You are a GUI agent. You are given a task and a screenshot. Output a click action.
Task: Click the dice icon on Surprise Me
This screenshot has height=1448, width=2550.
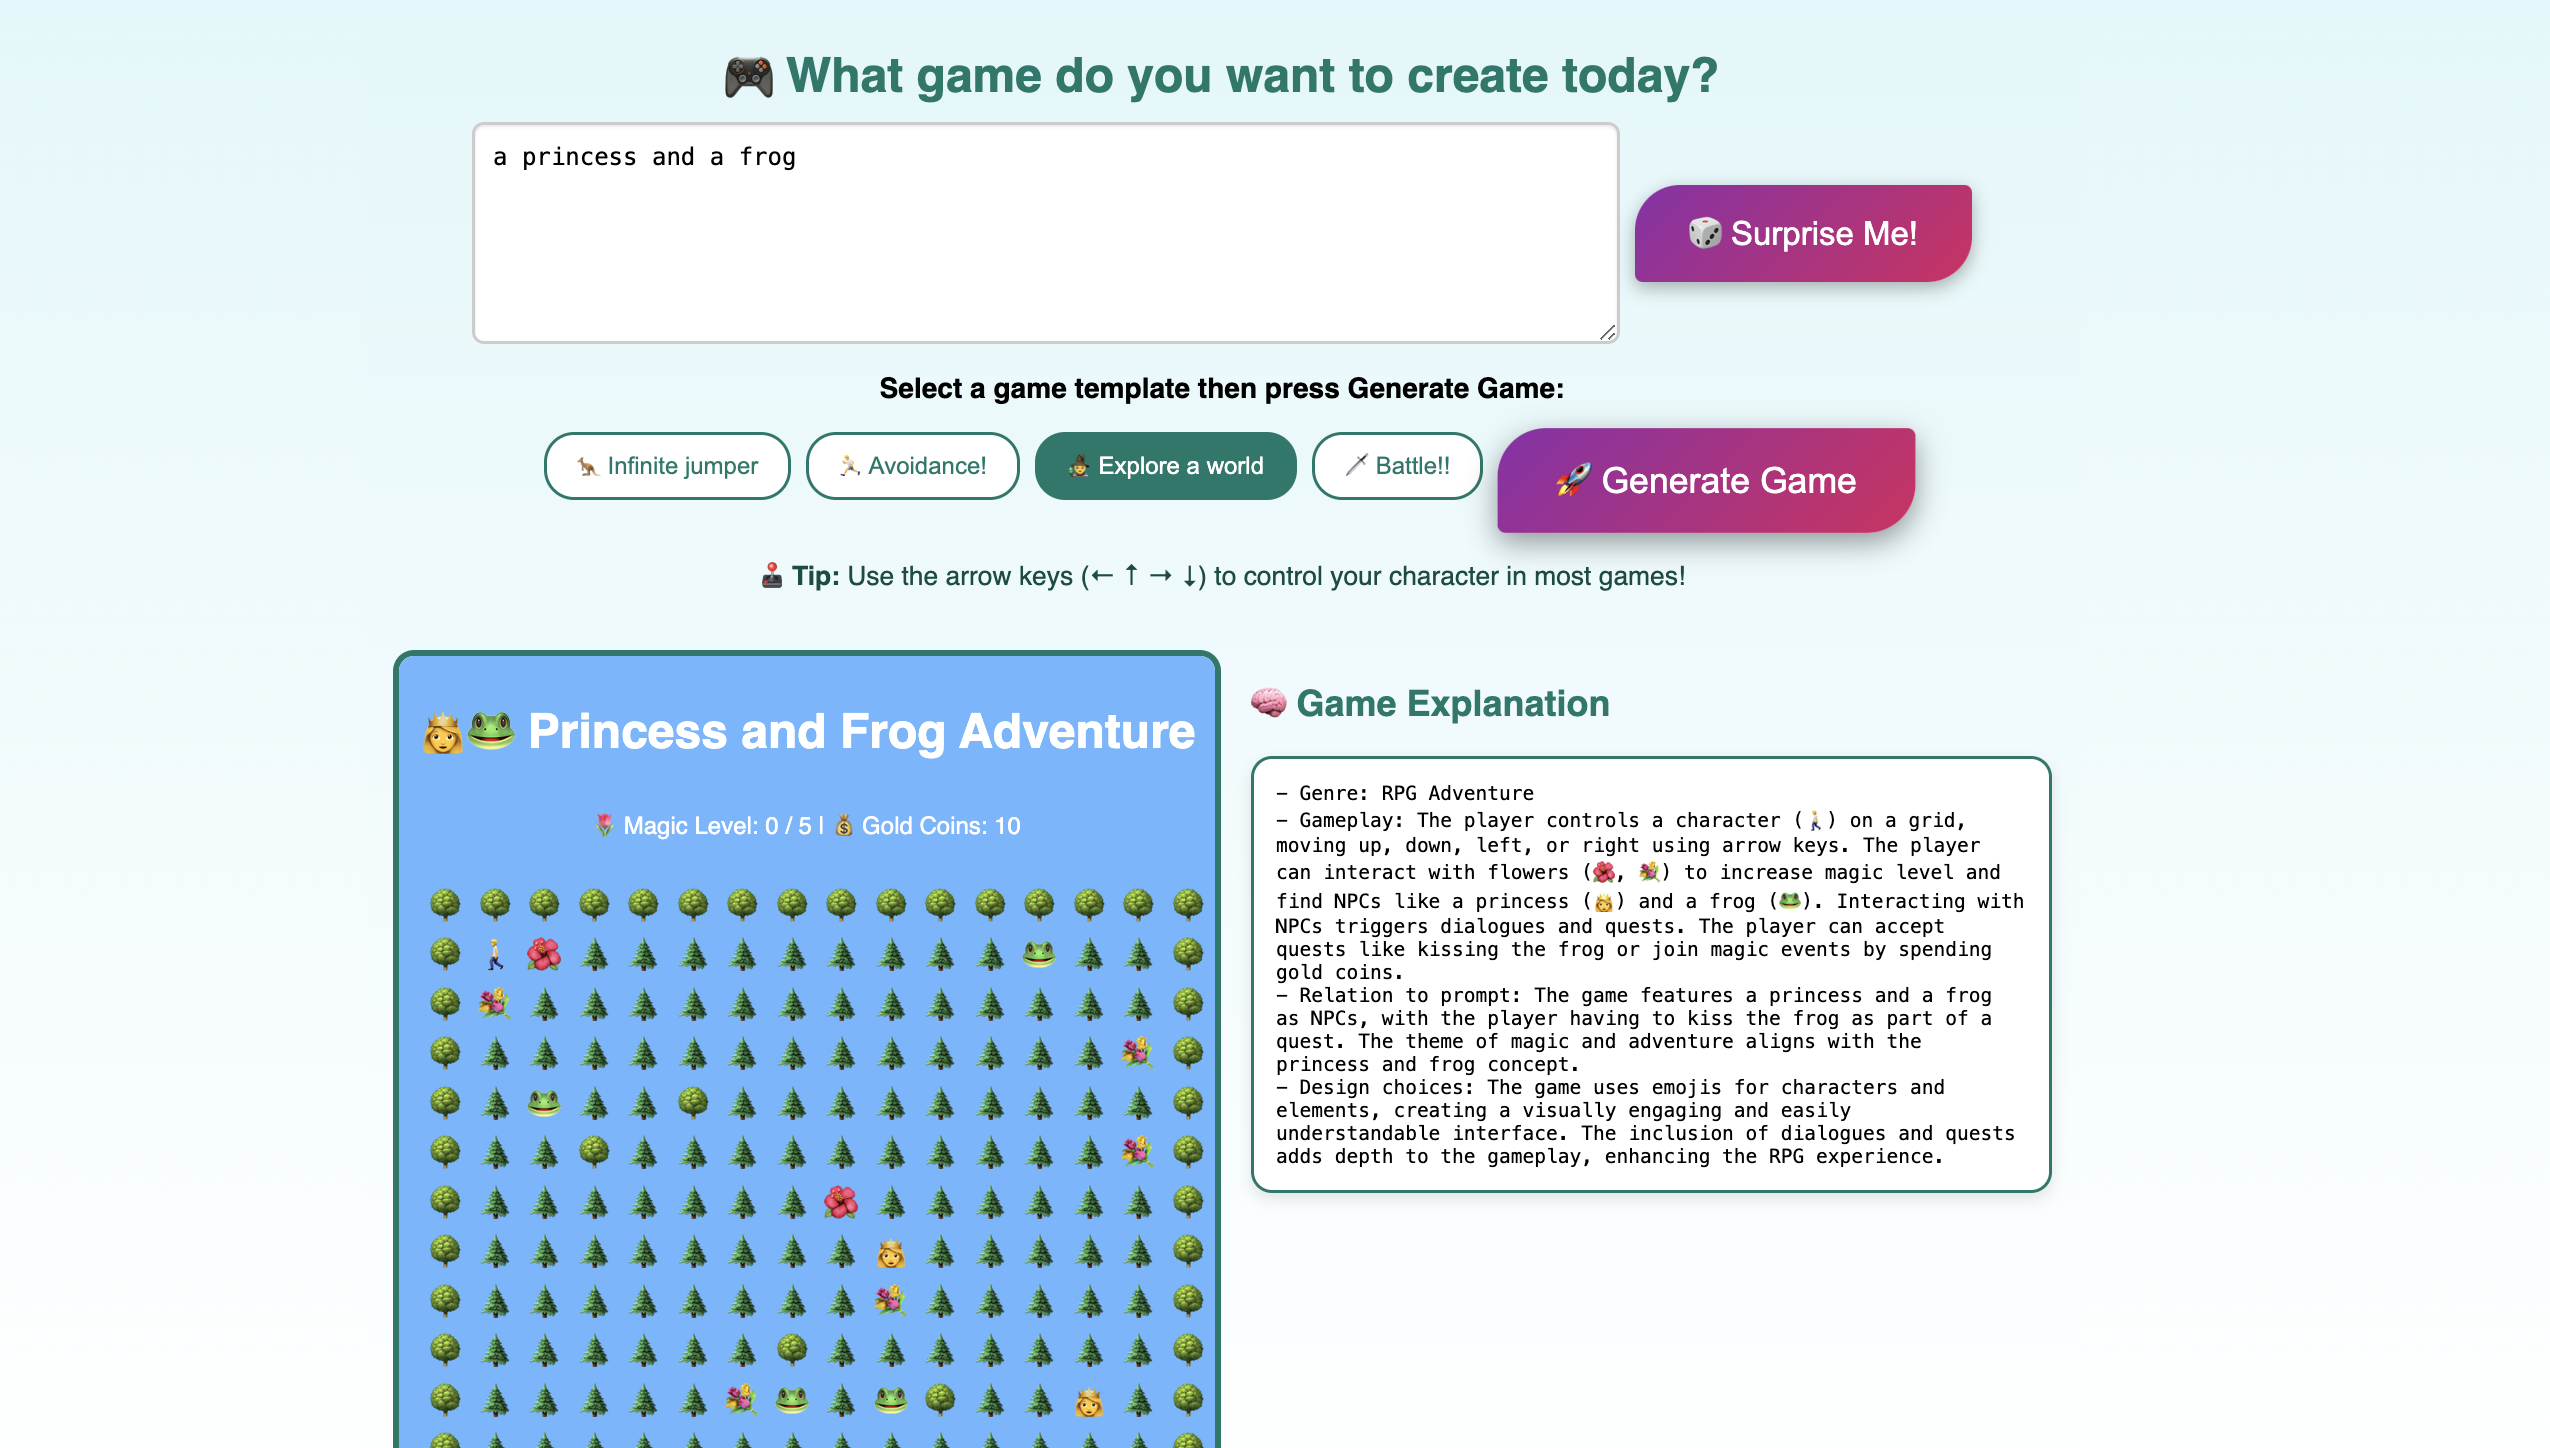(x=1705, y=233)
